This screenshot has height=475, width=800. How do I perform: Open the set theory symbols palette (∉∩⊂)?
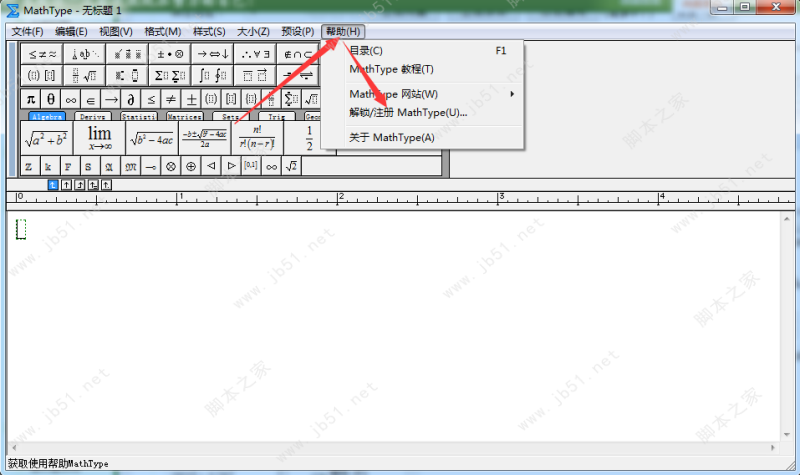pos(298,54)
